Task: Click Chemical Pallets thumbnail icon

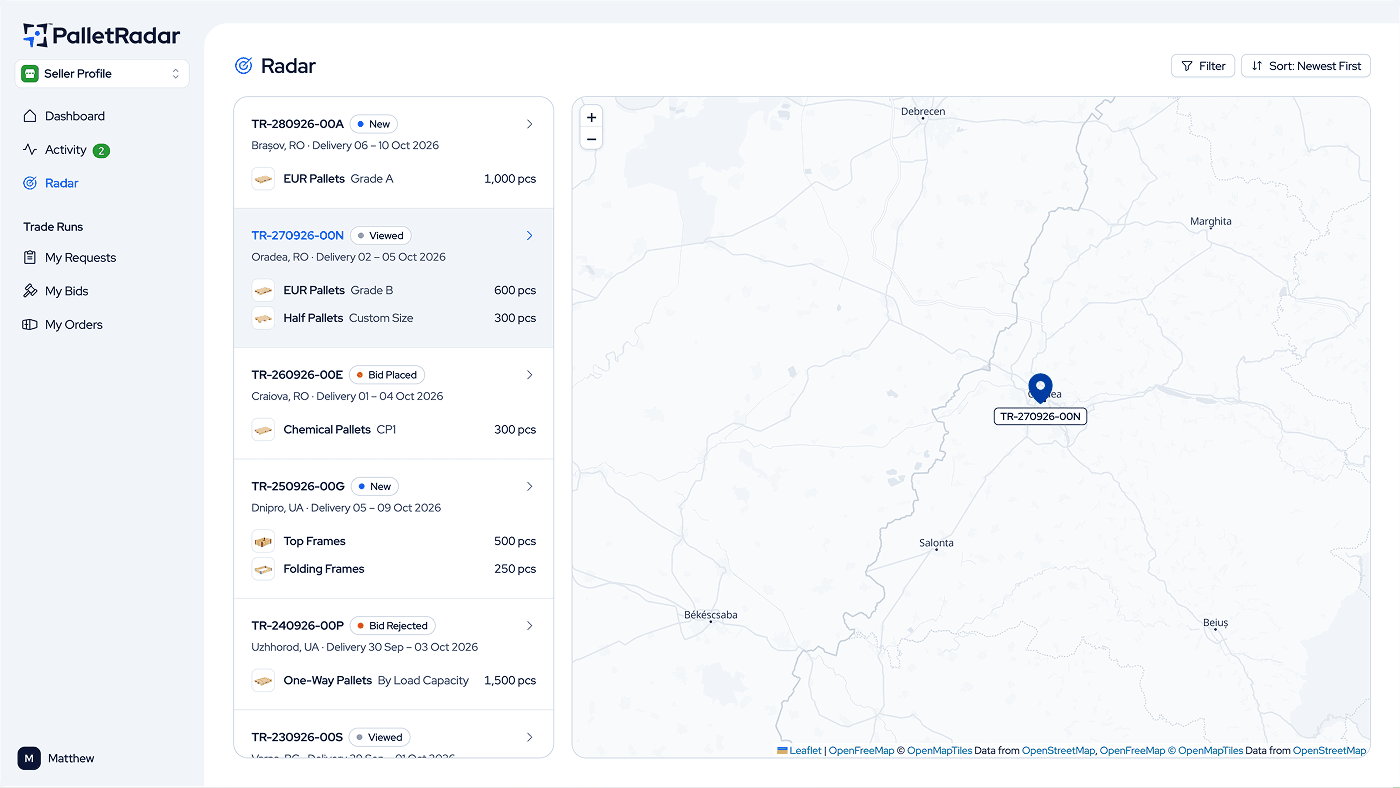Action: pyautogui.click(x=263, y=430)
